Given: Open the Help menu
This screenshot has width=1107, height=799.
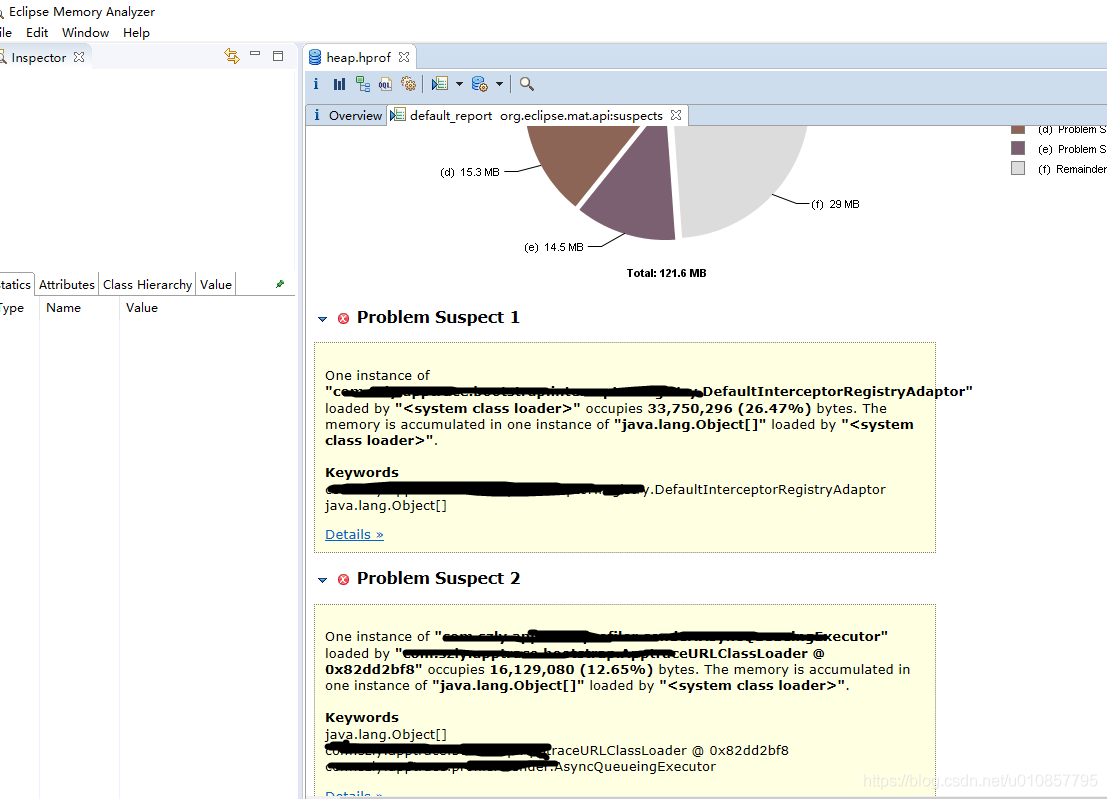Looking at the screenshot, I should (136, 32).
